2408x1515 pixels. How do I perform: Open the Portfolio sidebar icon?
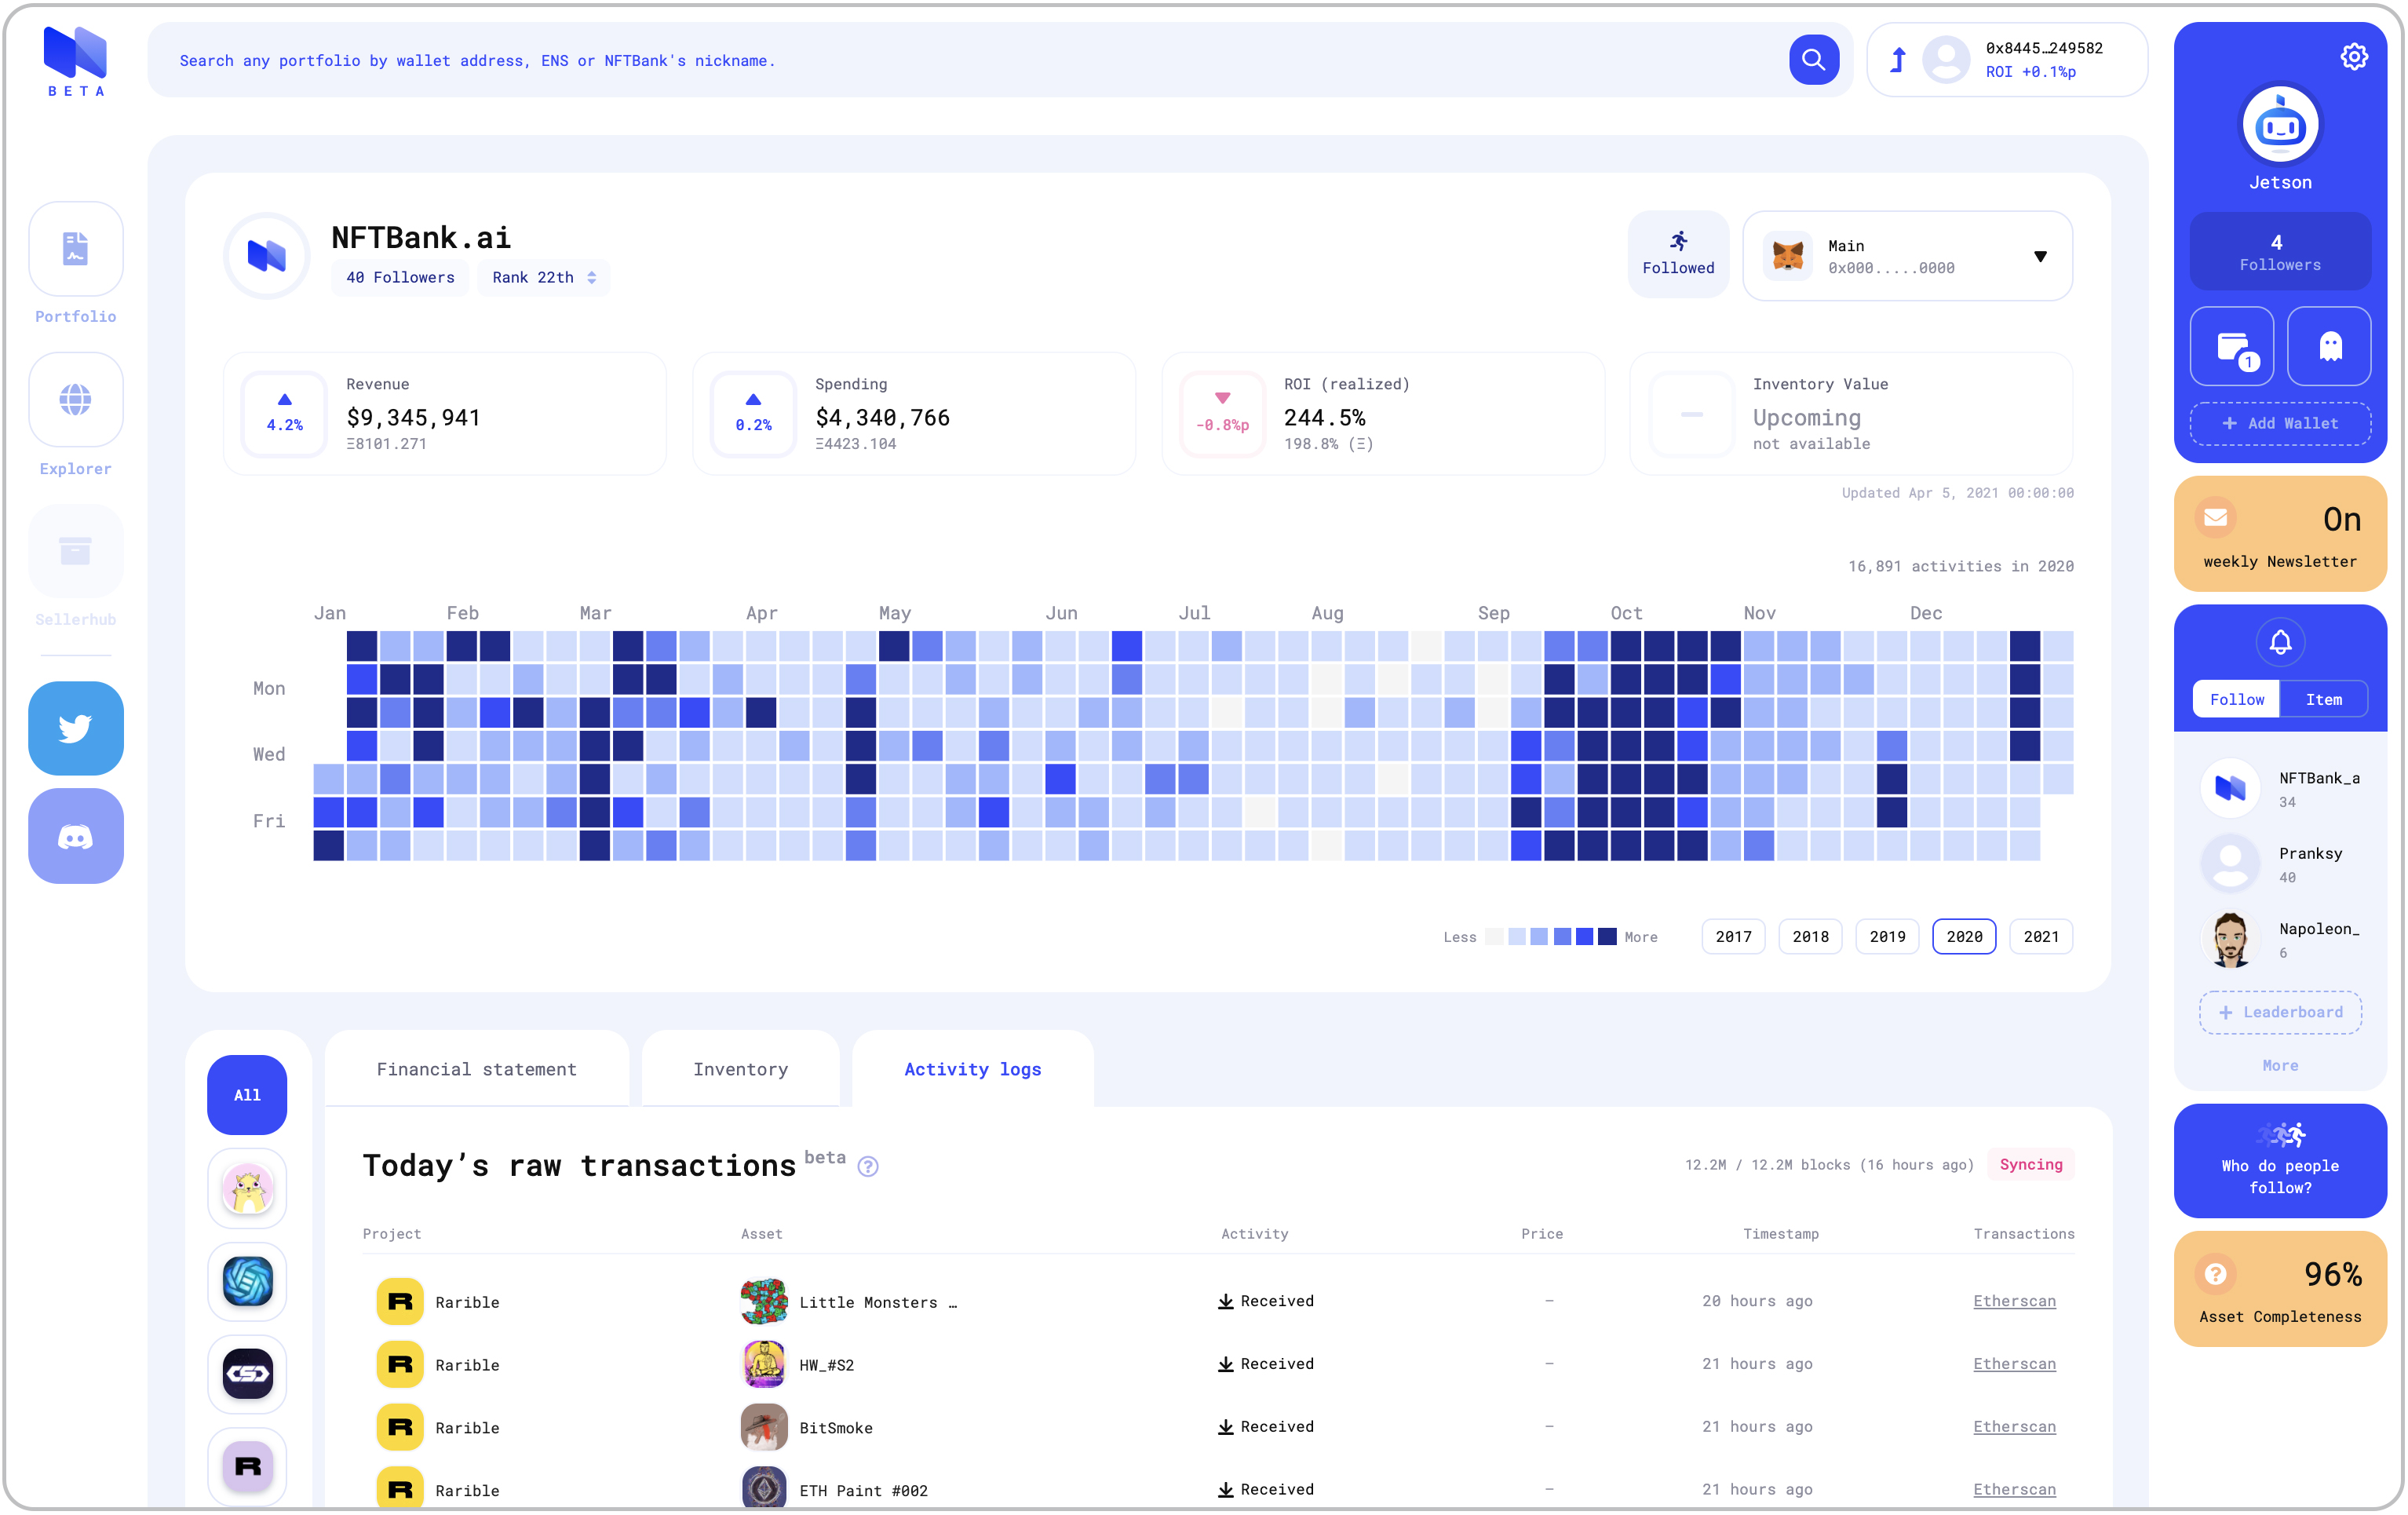[x=76, y=249]
